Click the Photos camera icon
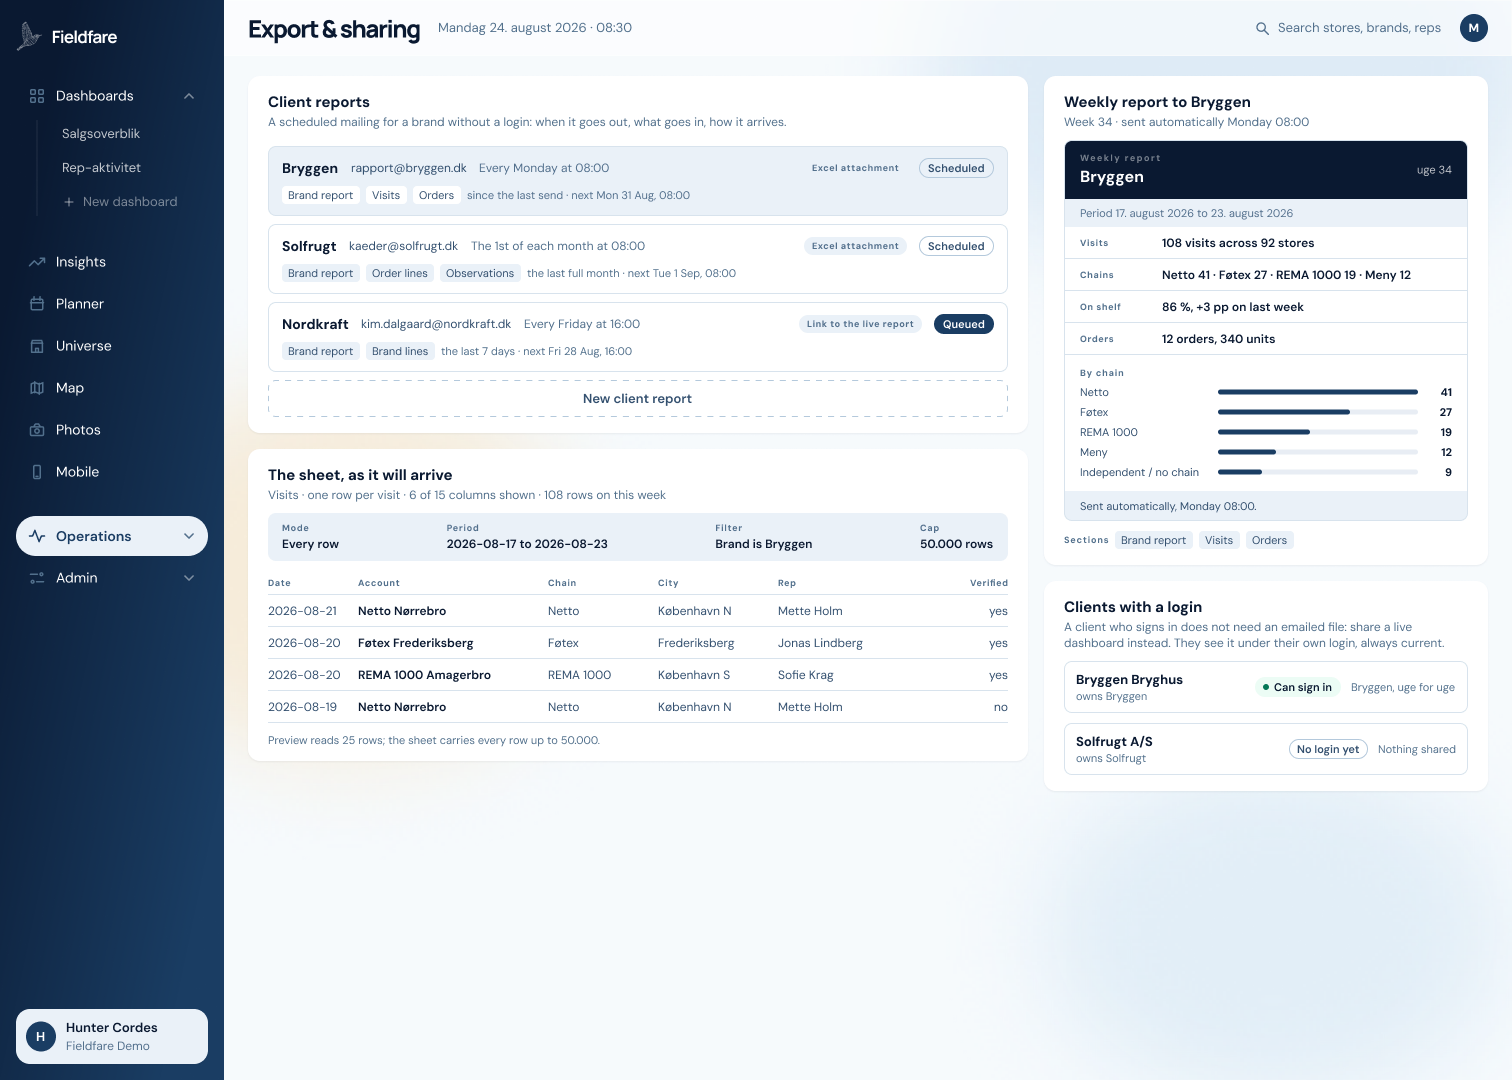 tap(37, 430)
